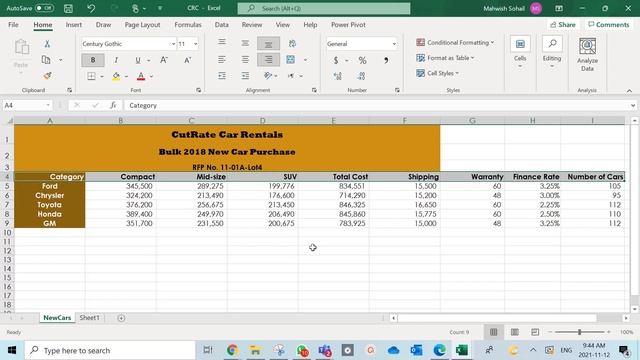
Task: Click the Insert Function fx button
Action: (113, 105)
